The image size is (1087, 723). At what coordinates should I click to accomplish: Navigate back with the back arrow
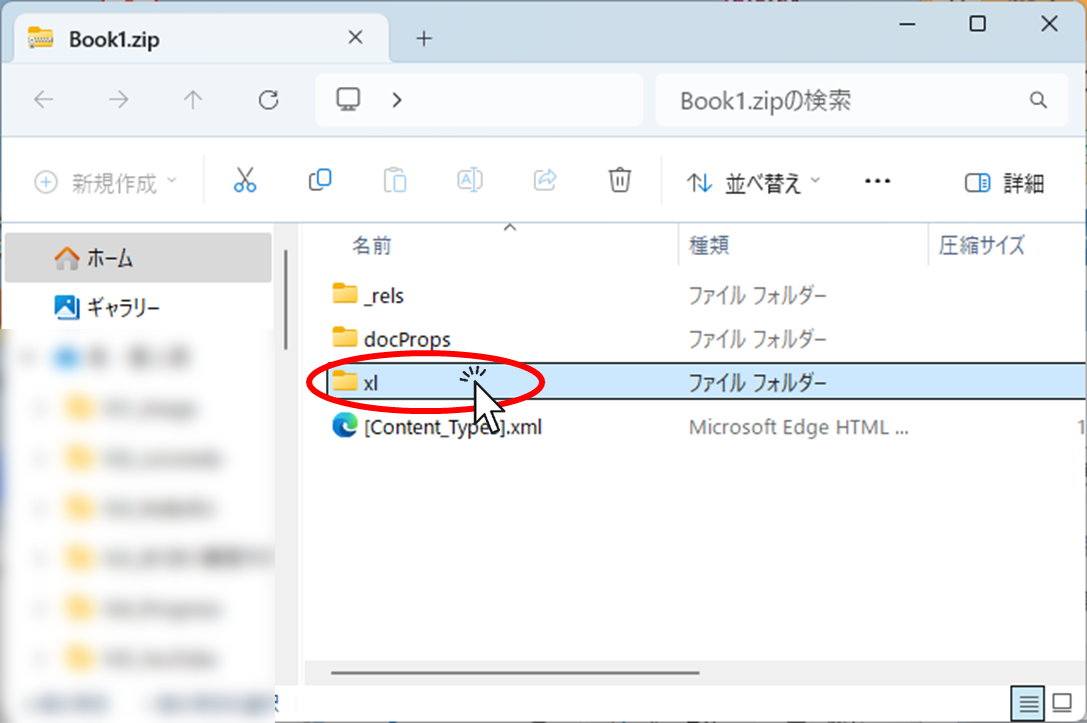pos(44,100)
